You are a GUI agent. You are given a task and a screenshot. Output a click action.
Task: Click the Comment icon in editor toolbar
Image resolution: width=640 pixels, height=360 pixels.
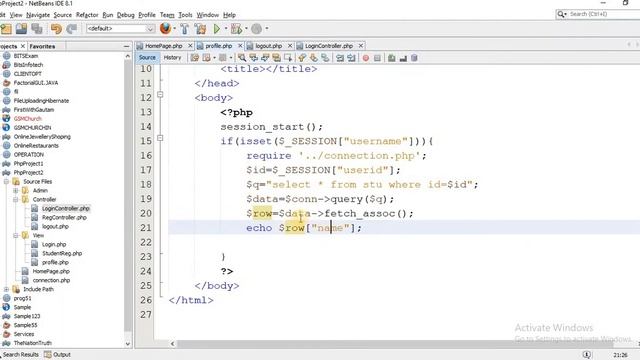pos(391,58)
